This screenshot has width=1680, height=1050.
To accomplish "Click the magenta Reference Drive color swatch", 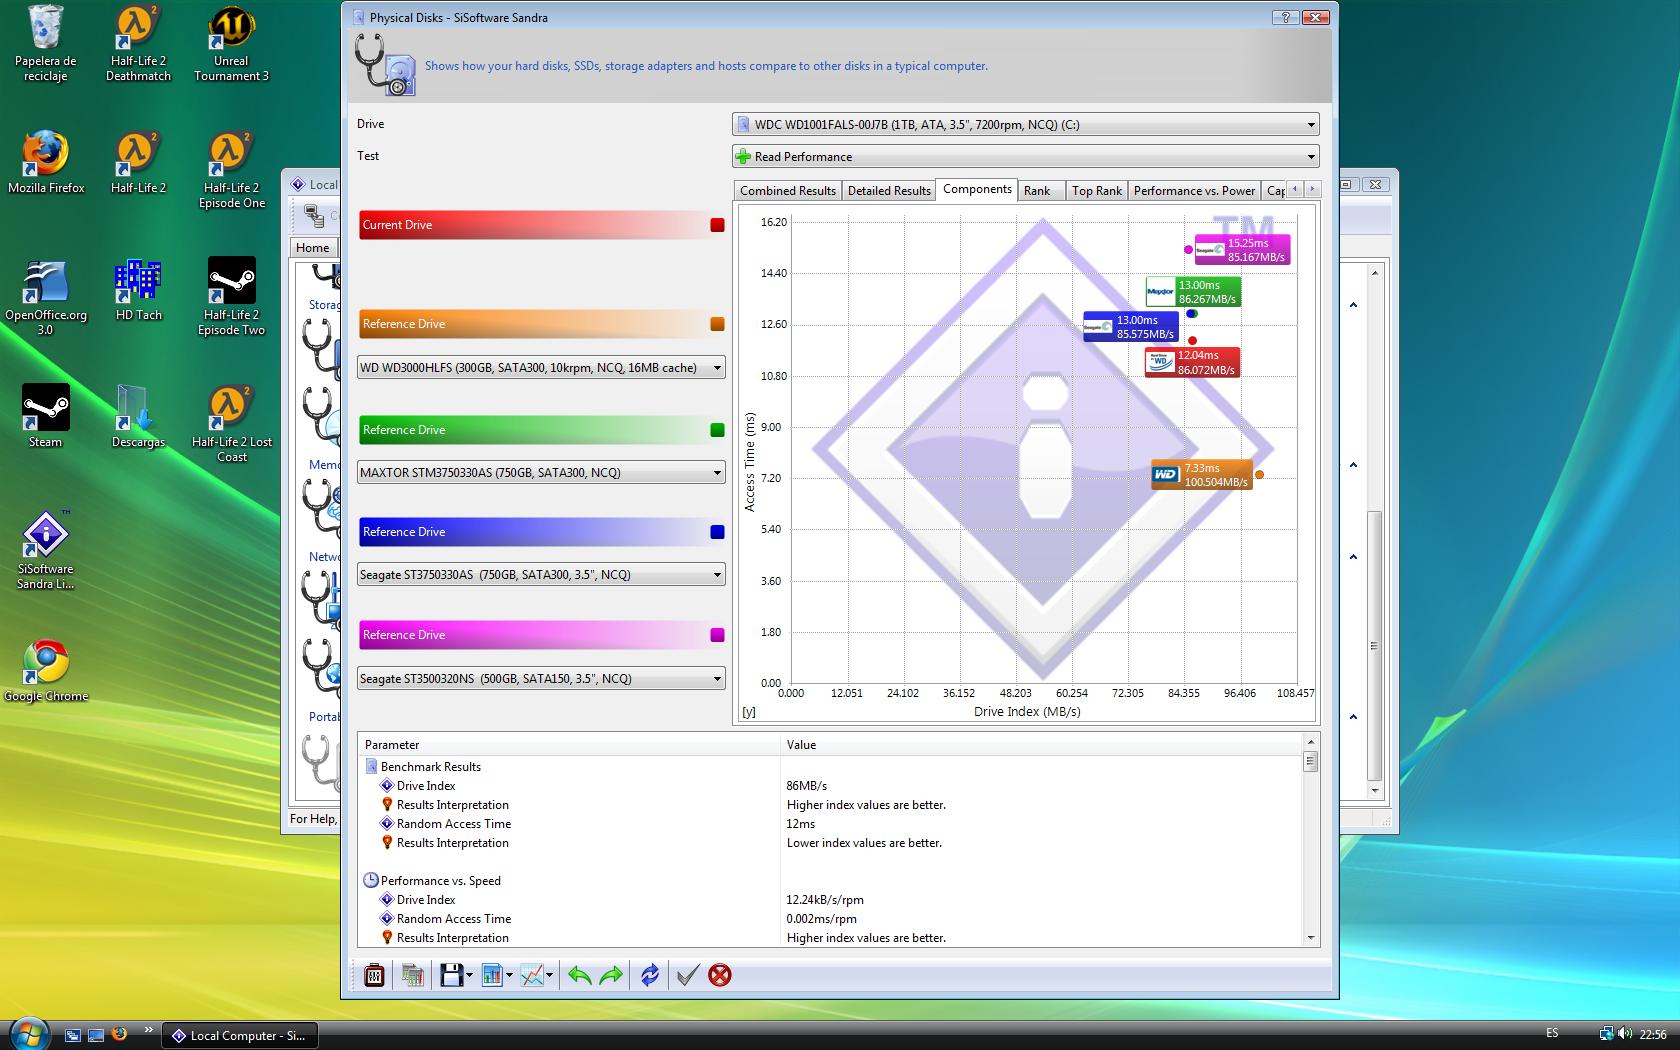I will click(x=717, y=635).
